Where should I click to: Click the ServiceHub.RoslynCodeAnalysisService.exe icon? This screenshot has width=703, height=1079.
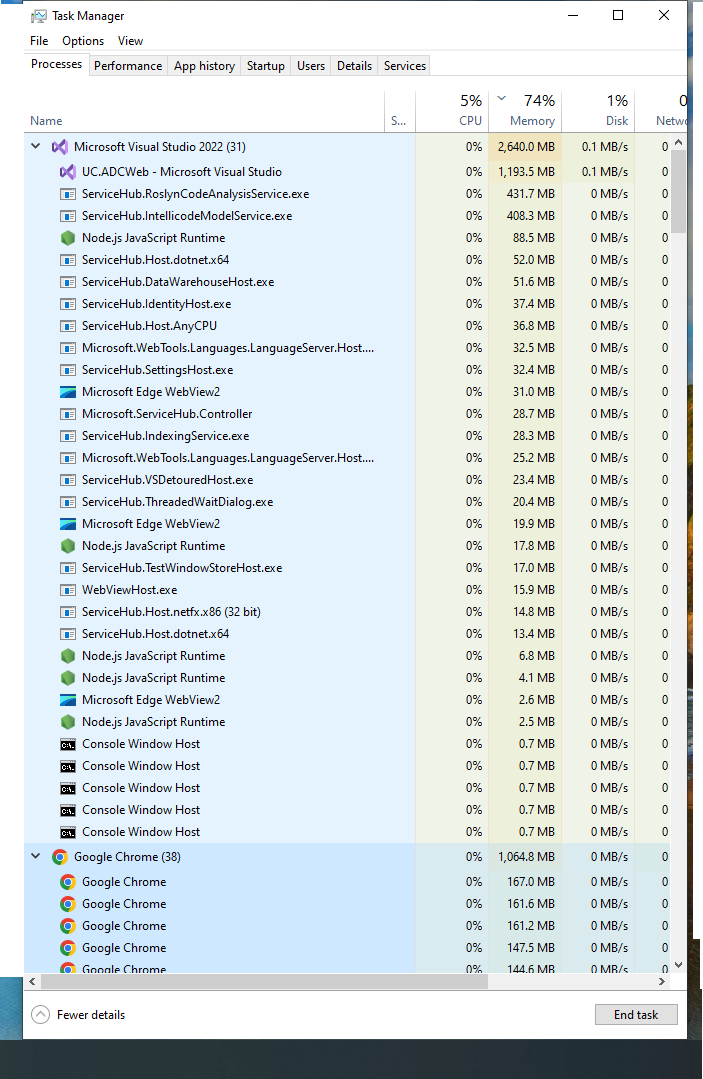point(67,194)
